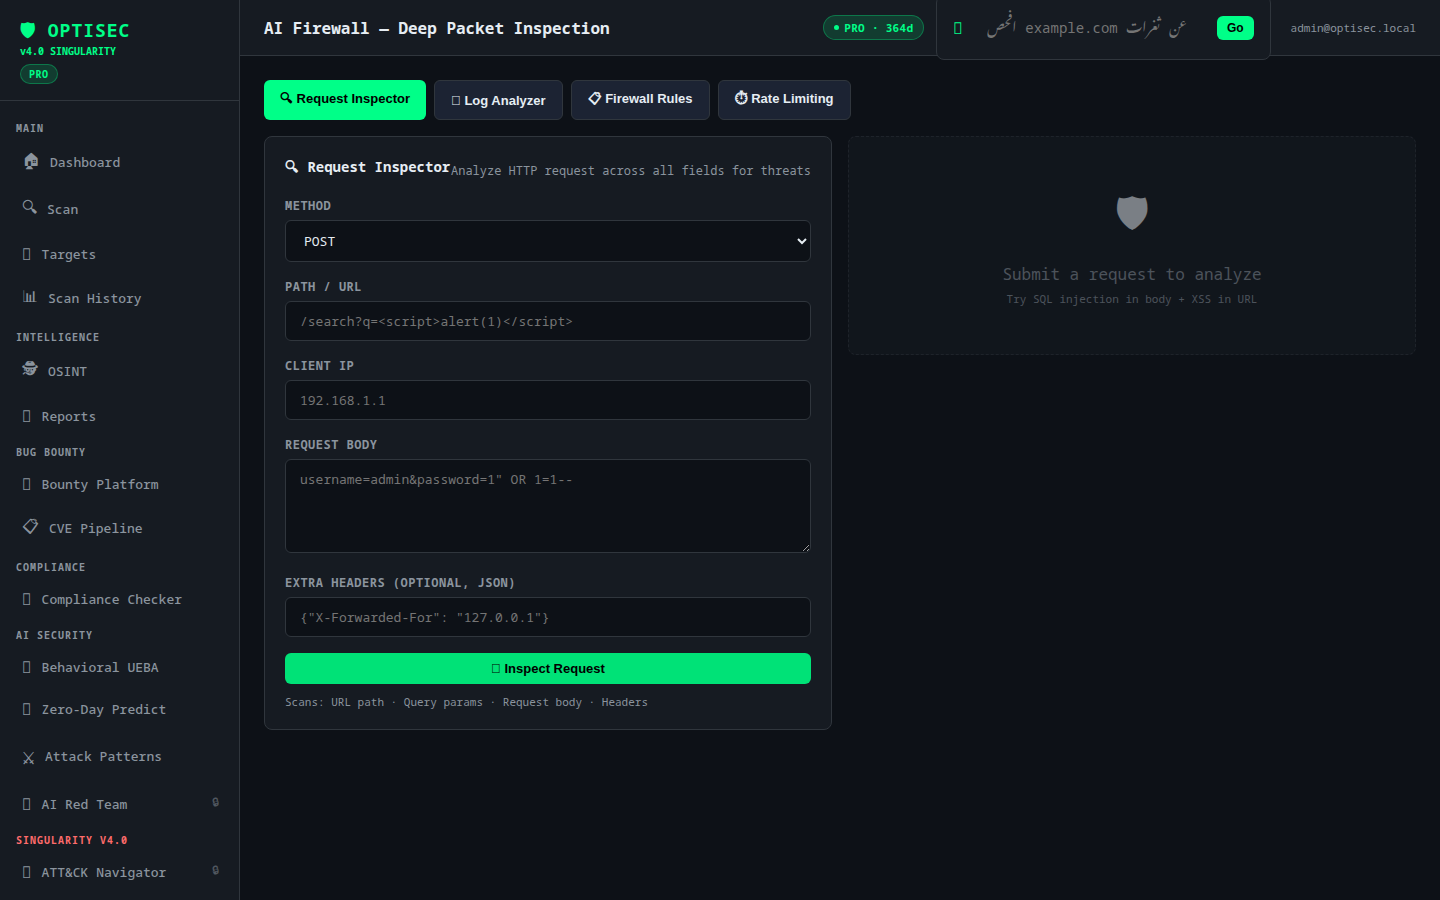Viewport: 1440px width, 900px height.
Task: Click the CVE Pipeline tag icon
Action: (31, 526)
